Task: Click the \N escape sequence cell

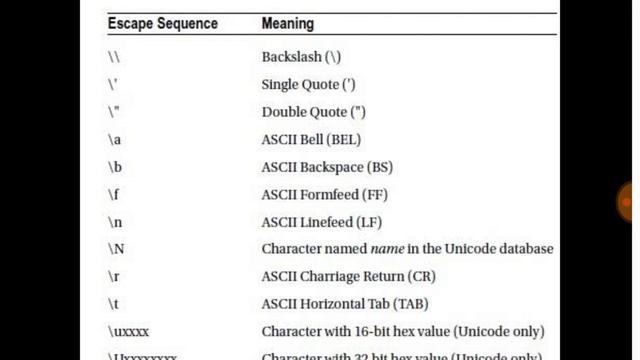Action: 116,249
